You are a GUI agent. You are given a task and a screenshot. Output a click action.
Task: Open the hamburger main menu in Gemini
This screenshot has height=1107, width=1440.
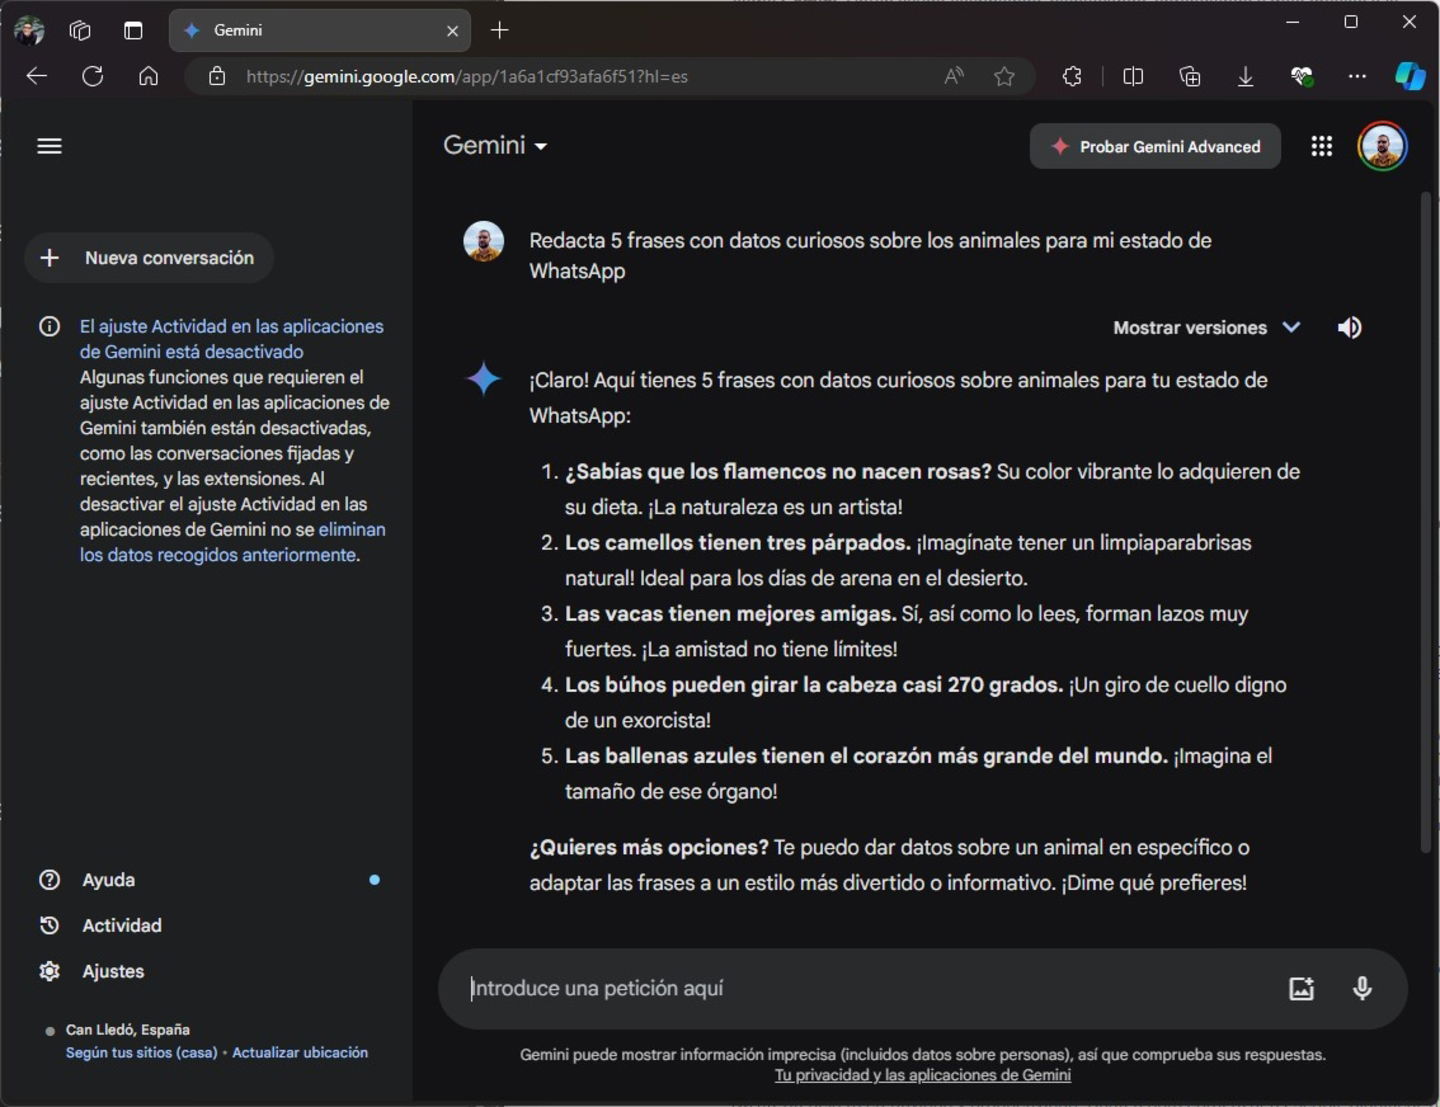49,146
